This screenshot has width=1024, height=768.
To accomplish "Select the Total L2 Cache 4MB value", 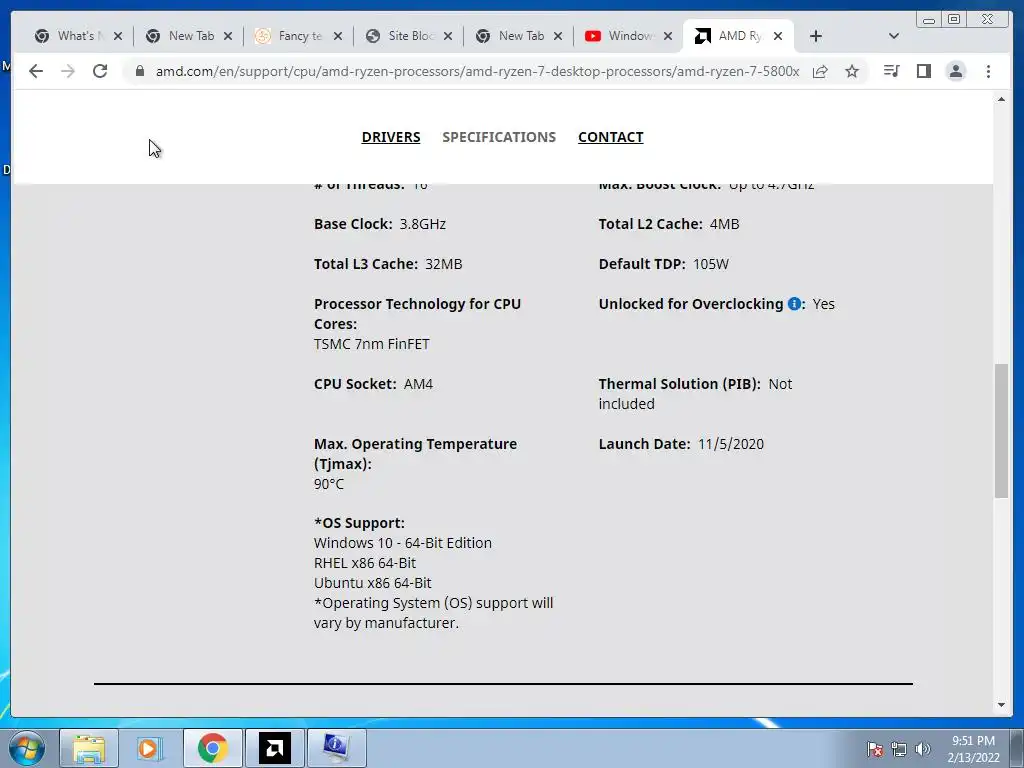I will (724, 224).
